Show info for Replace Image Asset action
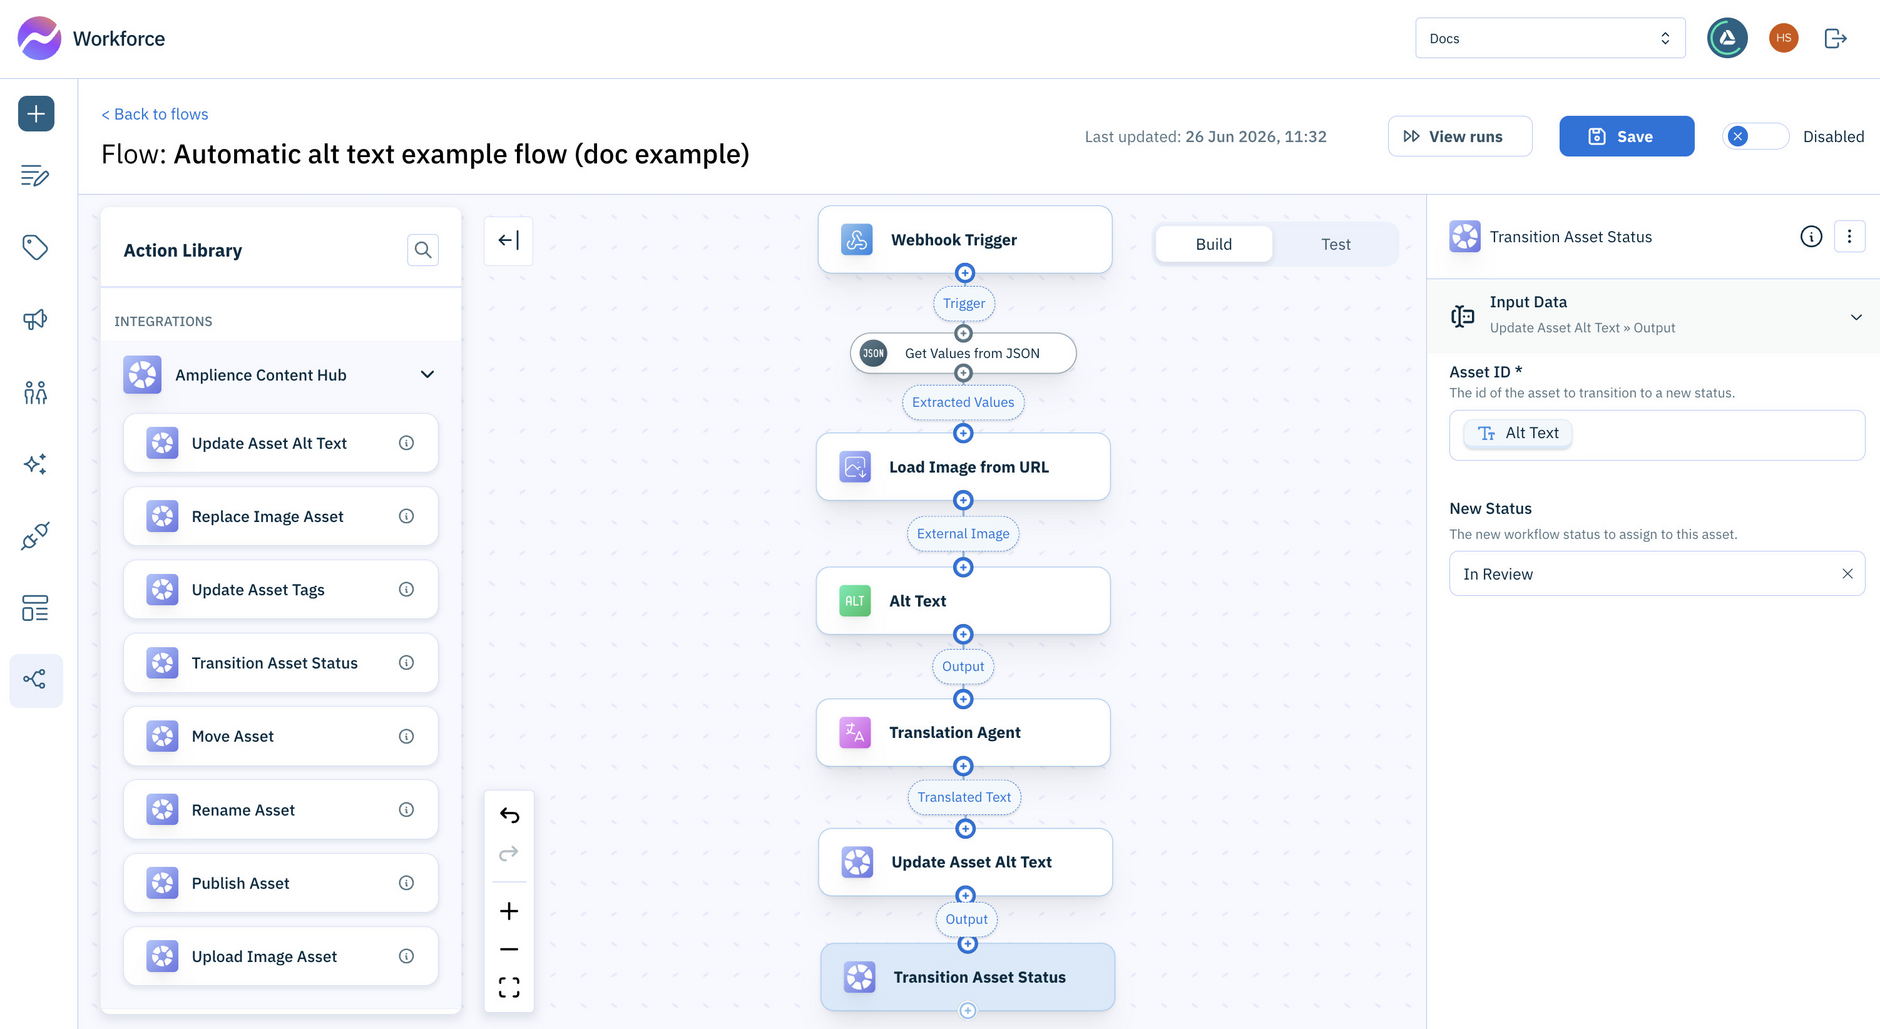This screenshot has width=1880, height=1029. coord(406,516)
